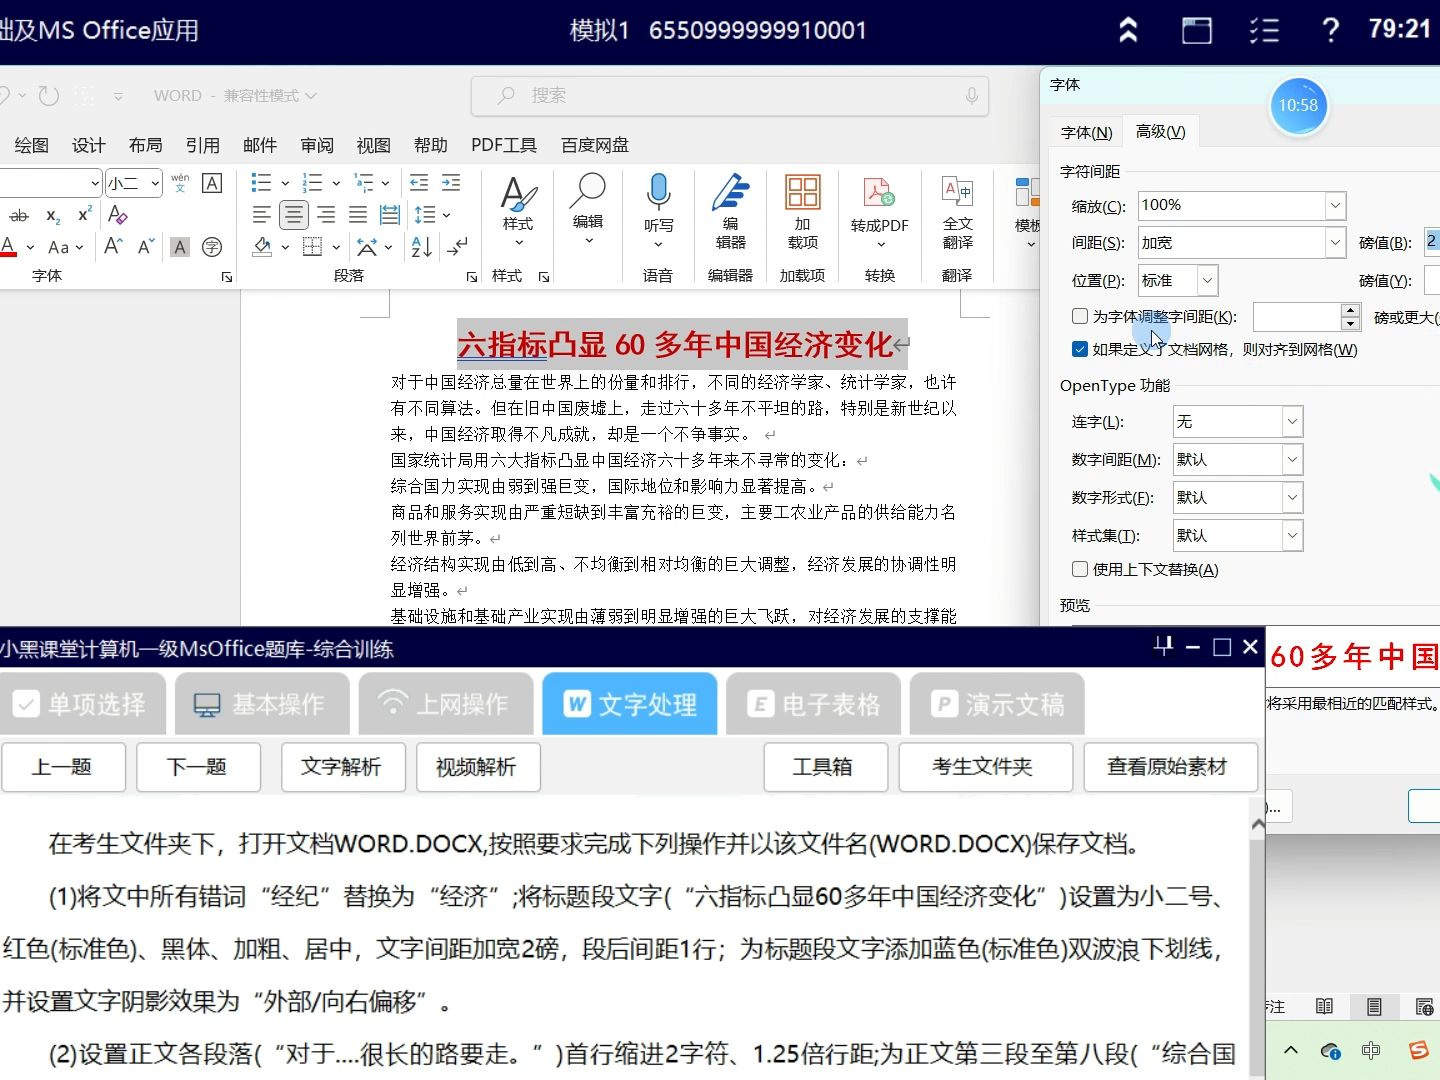The width and height of the screenshot is (1440, 1080).
Task: Open the 引用 ribbon tab
Action: coord(202,145)
